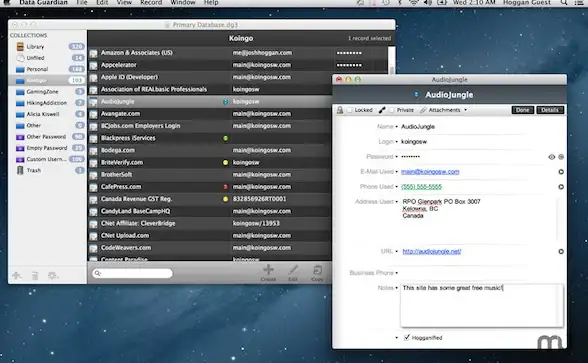Click the (555) 555-5555 phone link

[422, 187]
